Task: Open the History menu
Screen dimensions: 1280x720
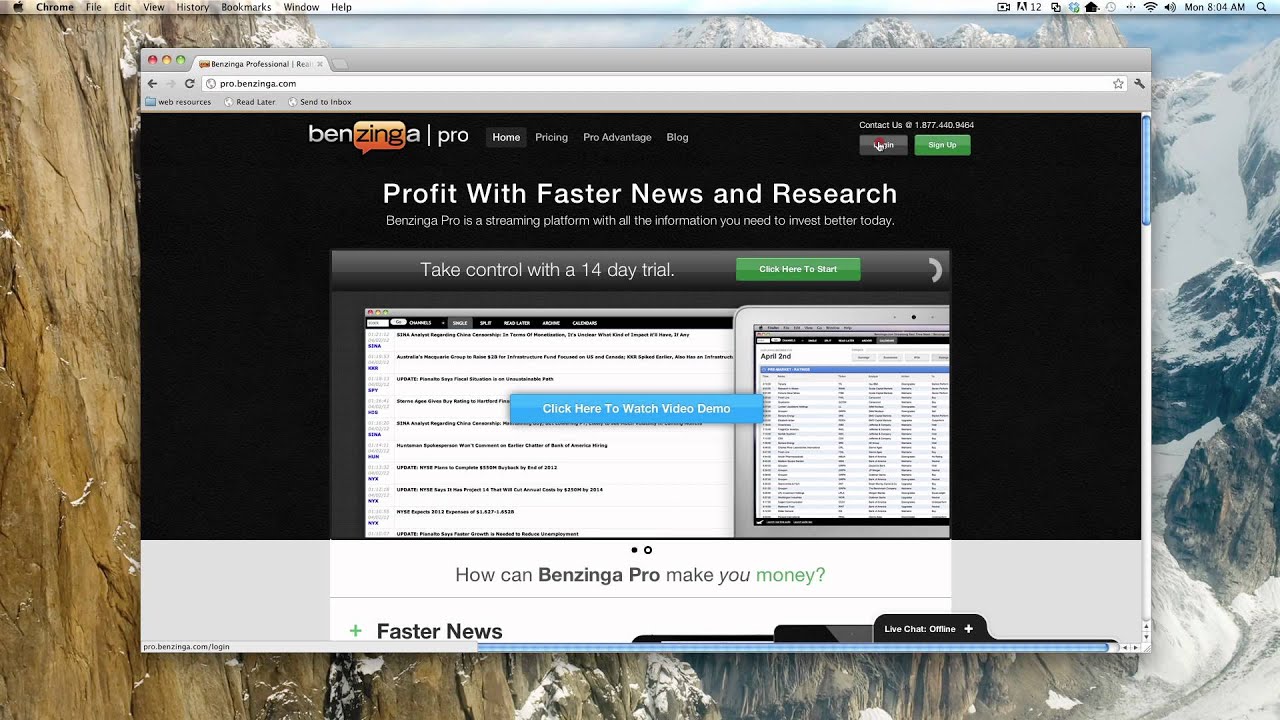Action: [x=193, y=7]
